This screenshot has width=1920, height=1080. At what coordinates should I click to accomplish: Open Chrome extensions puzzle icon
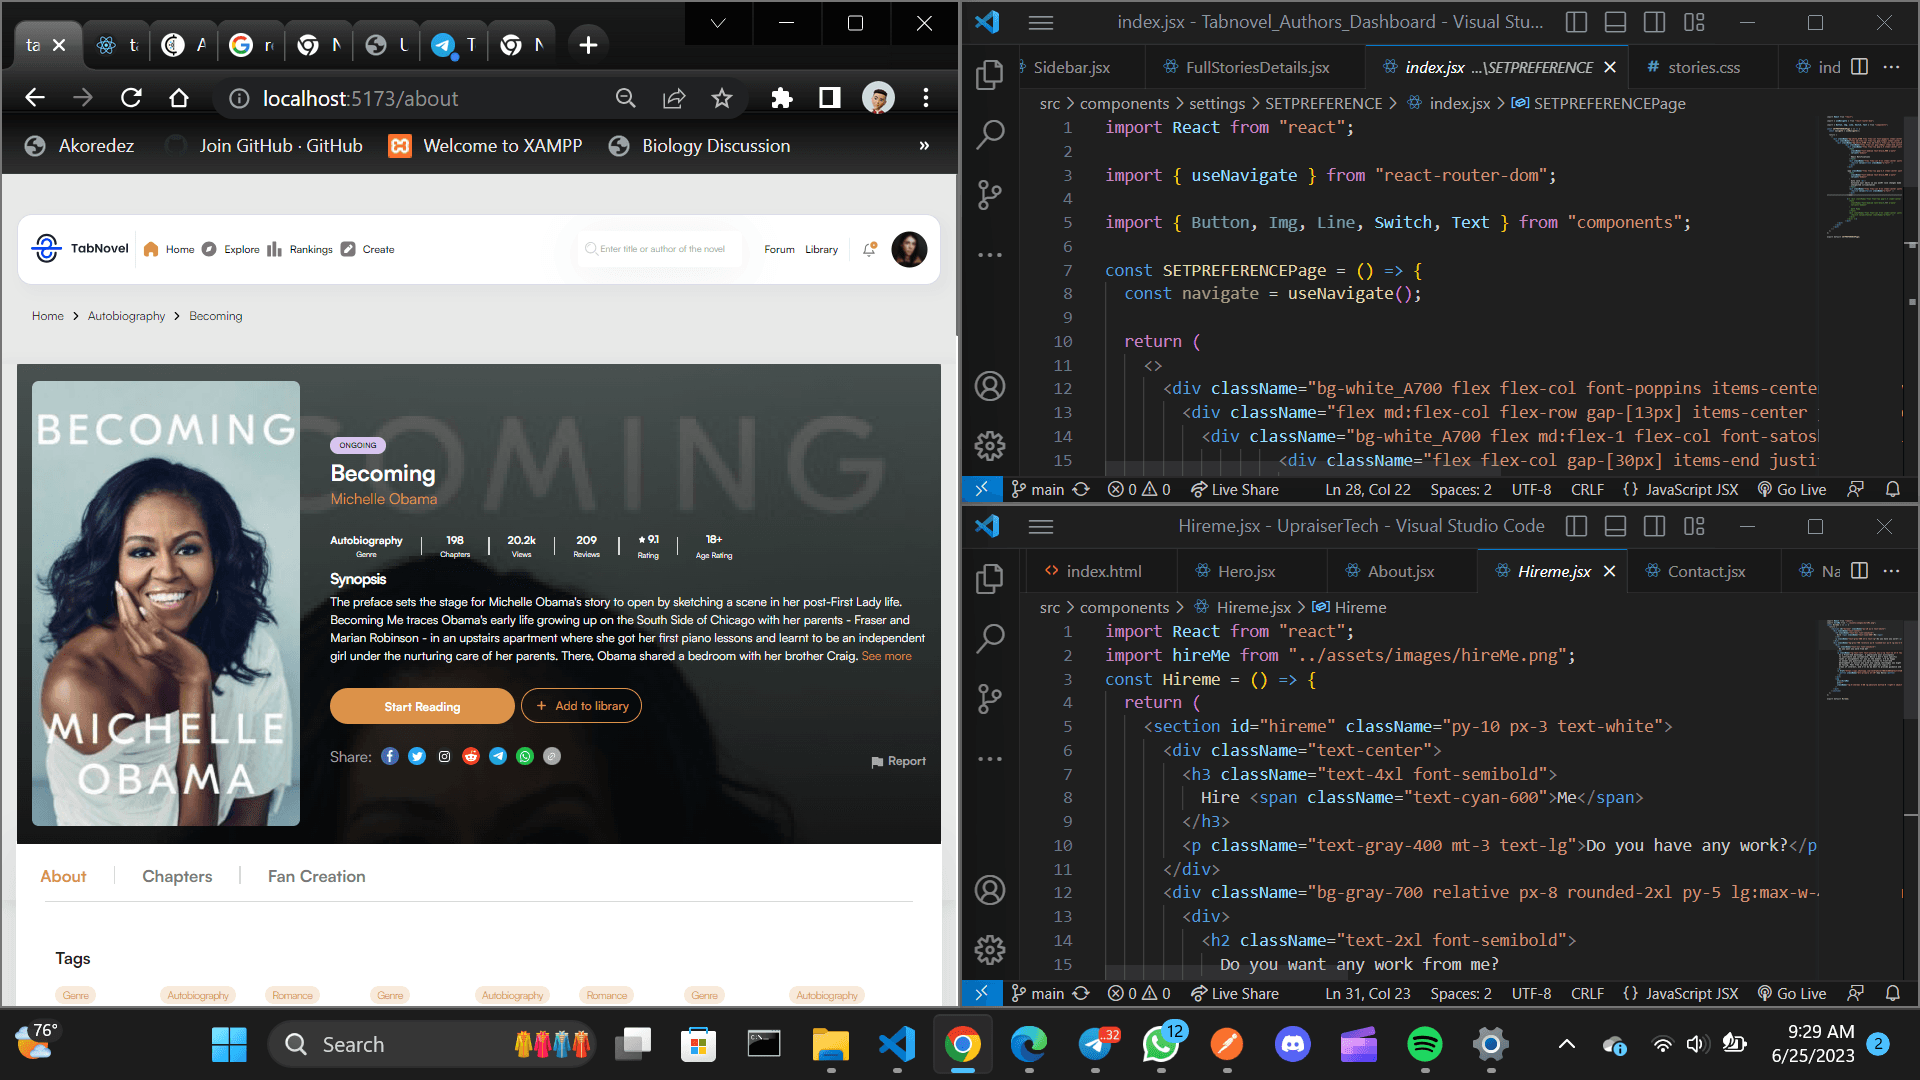click(781, 98)
